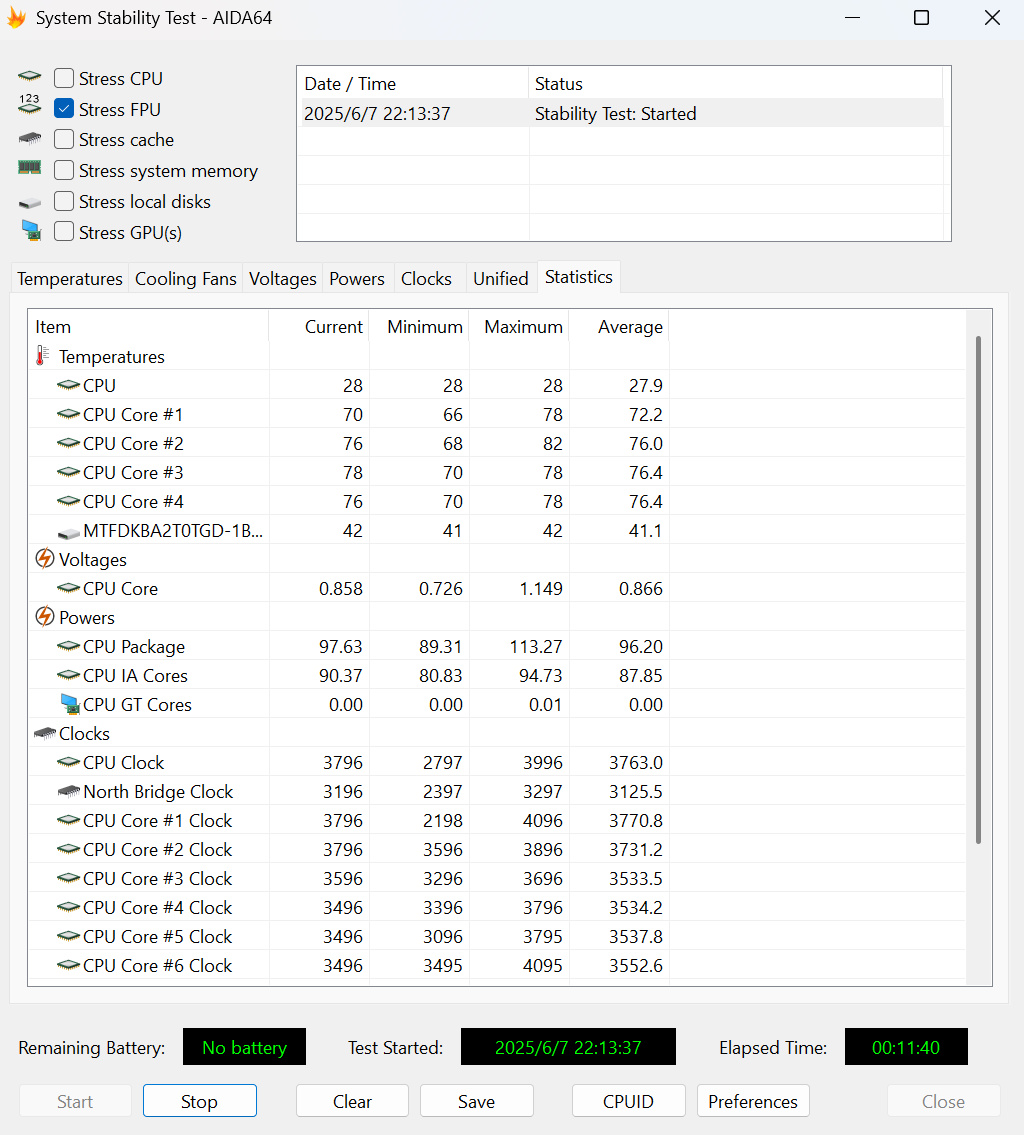The height and width of the screenshot is (1135, 1024).
Task: Open the Voltages tab
Action: pyautogui.click(x=282, y=279)
